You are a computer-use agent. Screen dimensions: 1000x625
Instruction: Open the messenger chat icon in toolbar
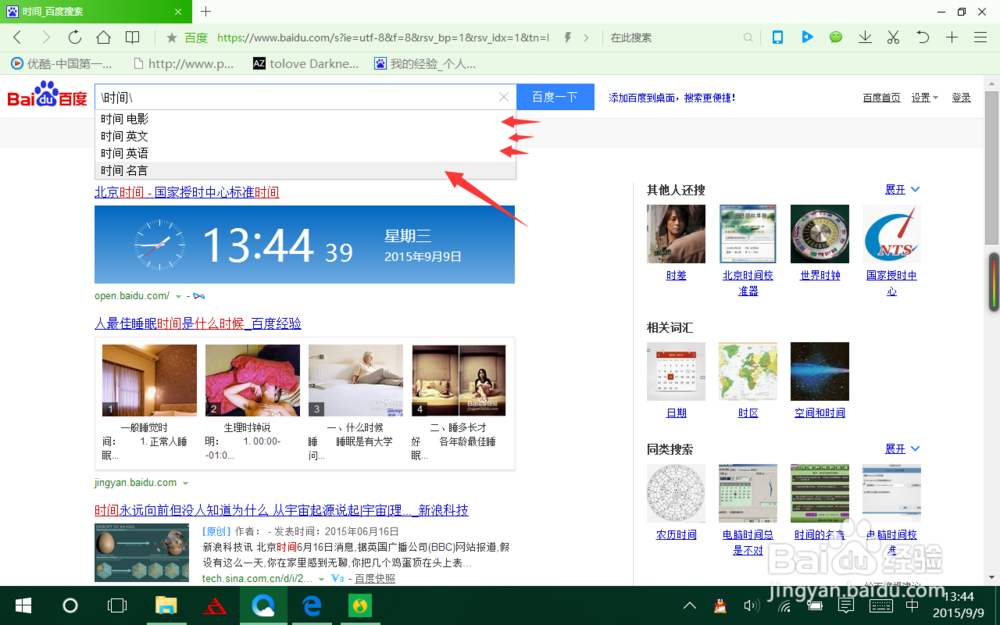click(836, 38)
